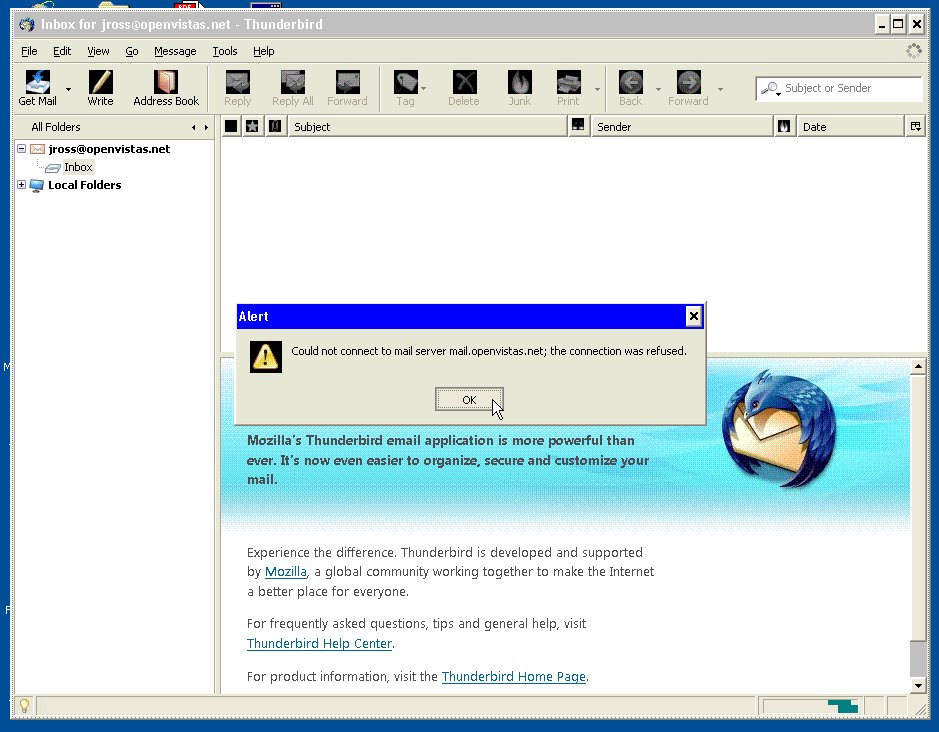
Task: Sort messages by the Subject column
Action: click(x=428, y=126)
